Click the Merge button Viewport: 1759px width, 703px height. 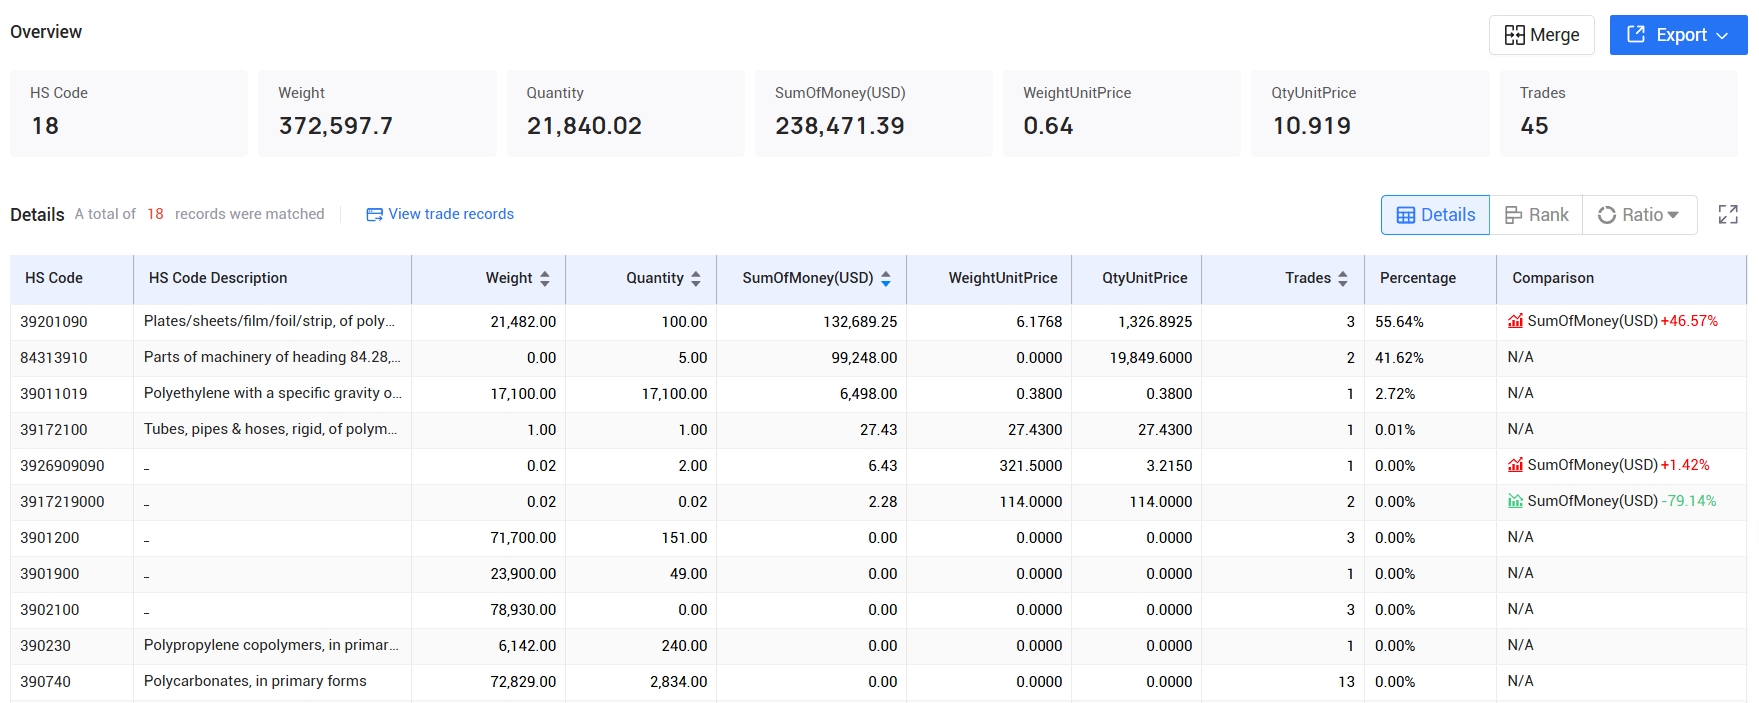tap(1541, 35)
